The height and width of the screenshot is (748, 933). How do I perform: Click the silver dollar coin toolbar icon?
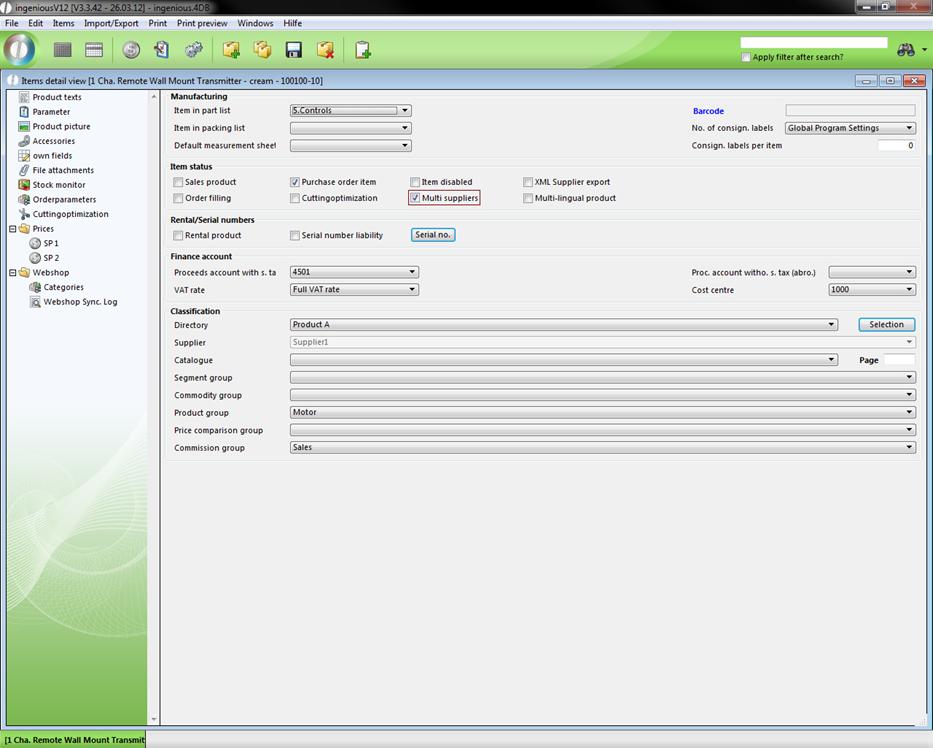(x=131, y=50)
